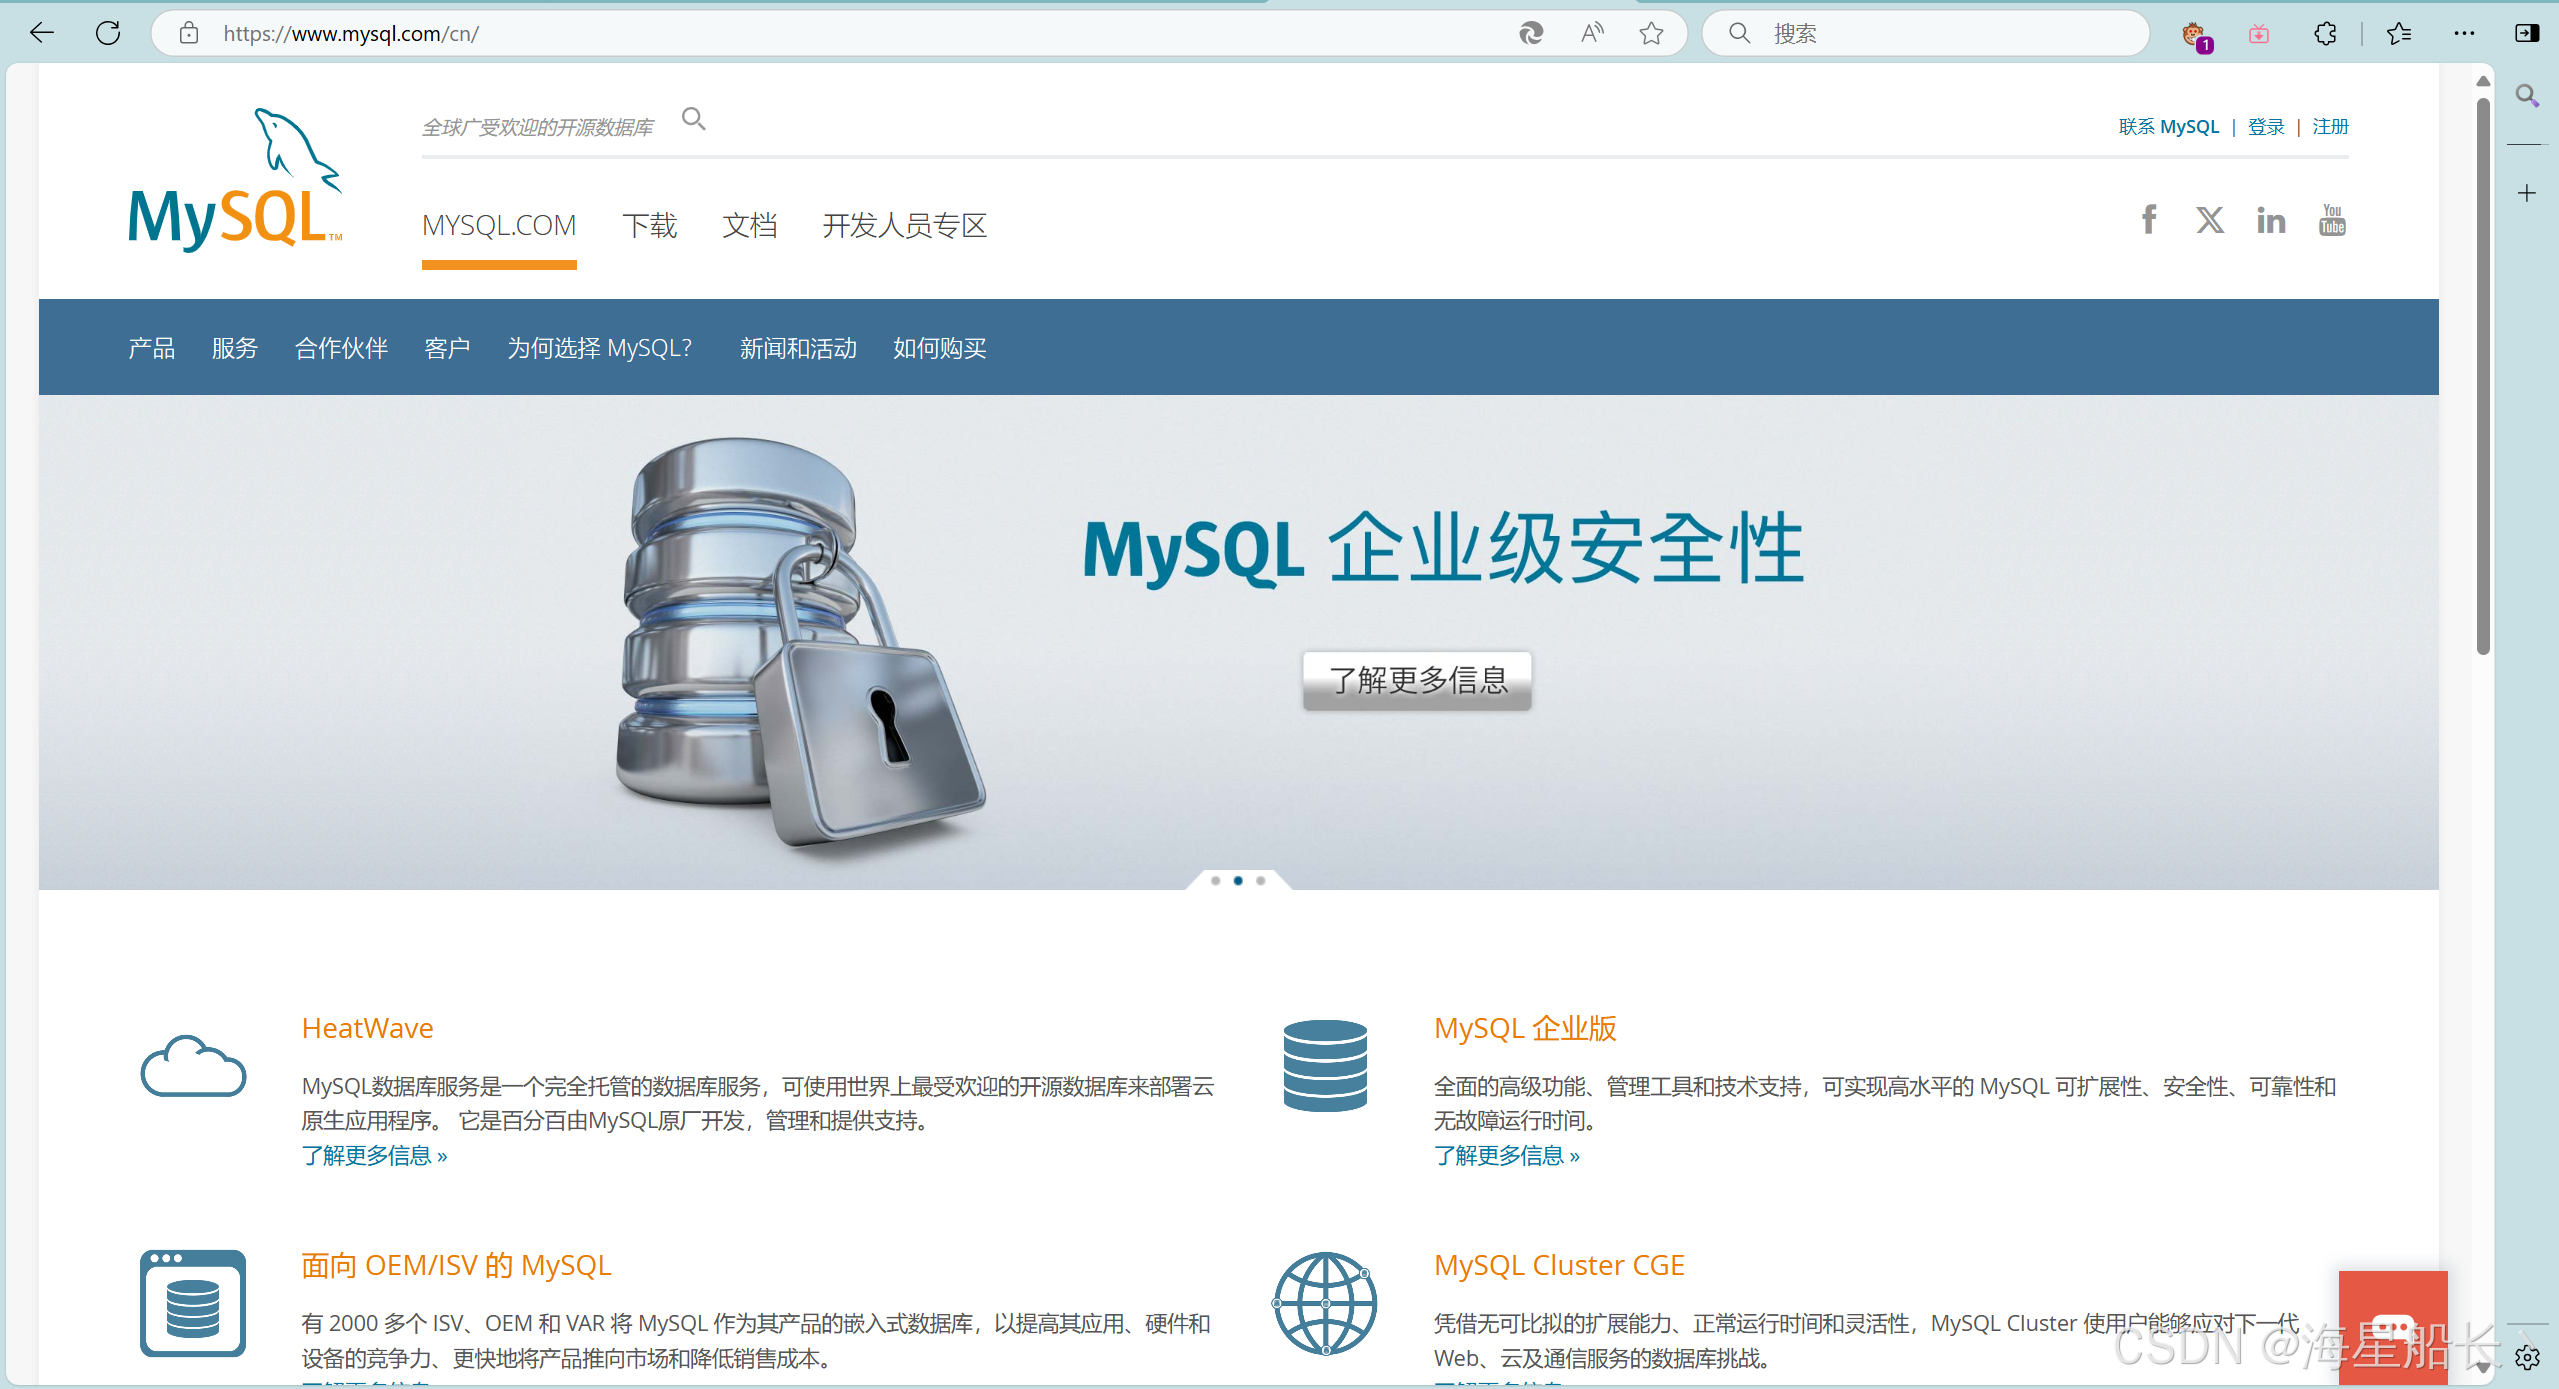Click the site search magnifier icon
This screenshot has height=1389, width=2559.
pos(693,120)
